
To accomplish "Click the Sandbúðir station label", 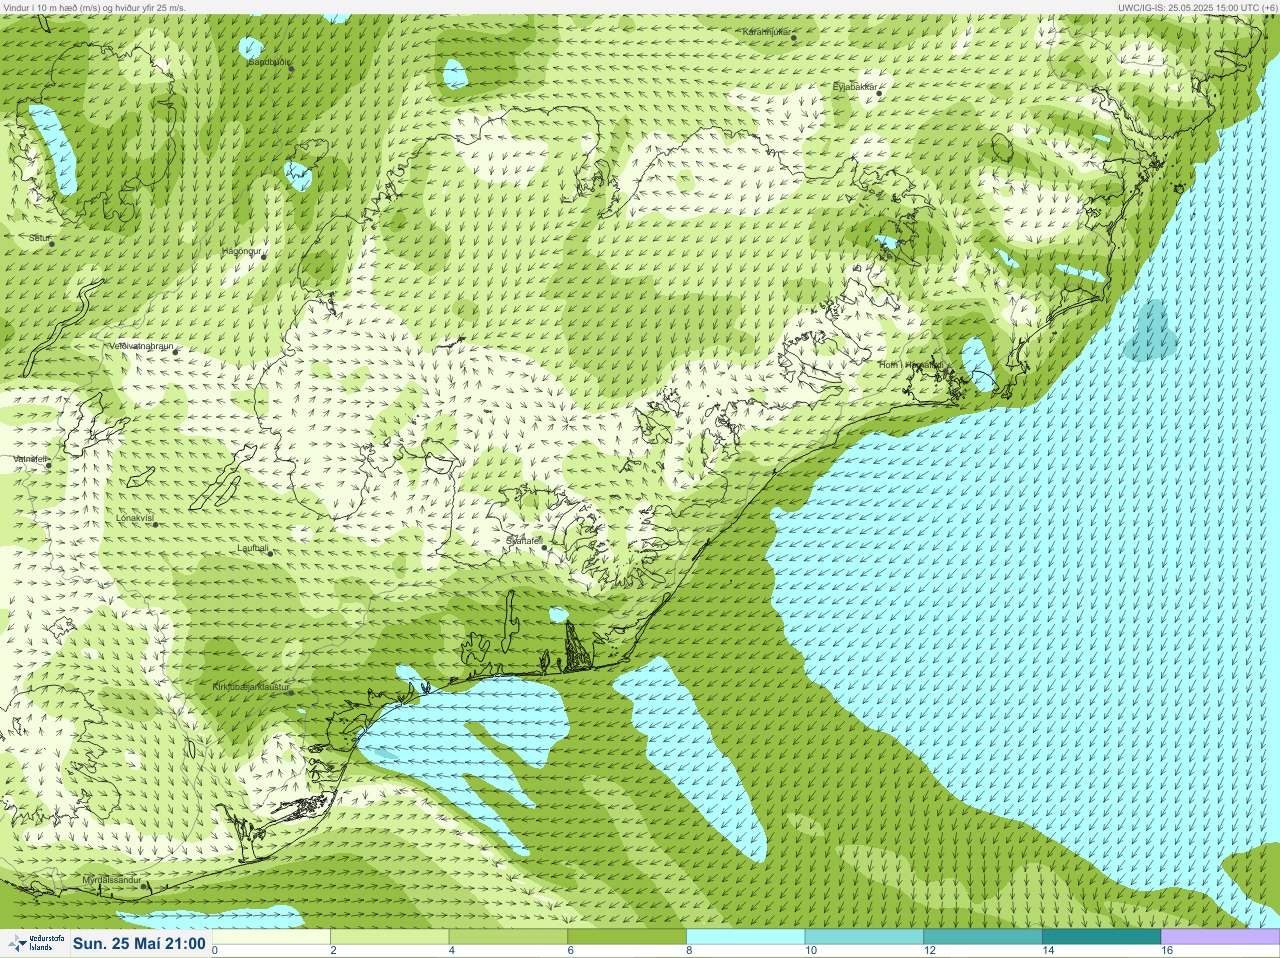I will tap(268, 62).
